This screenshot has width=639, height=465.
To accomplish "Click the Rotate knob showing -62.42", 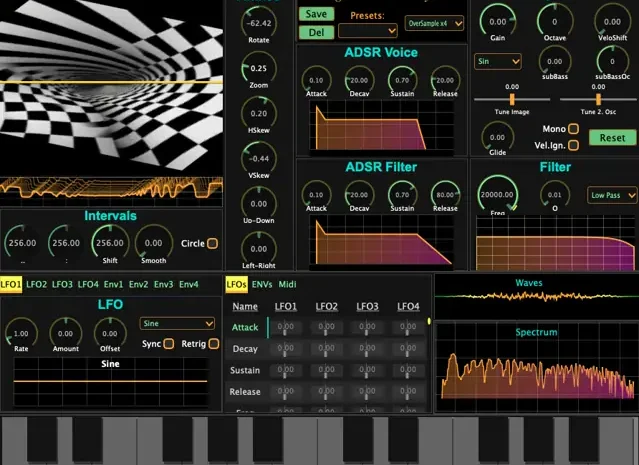I will coord(259,22).
